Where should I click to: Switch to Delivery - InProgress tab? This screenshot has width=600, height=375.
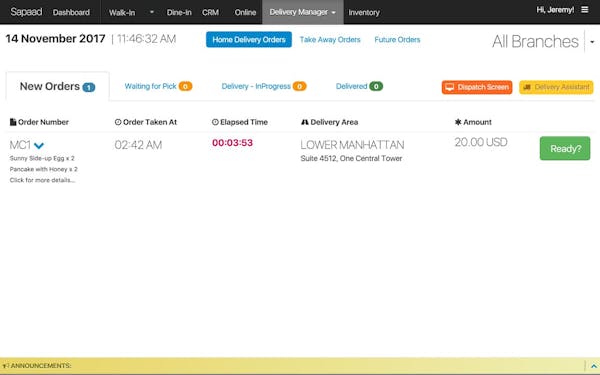(x=264, y=86)
